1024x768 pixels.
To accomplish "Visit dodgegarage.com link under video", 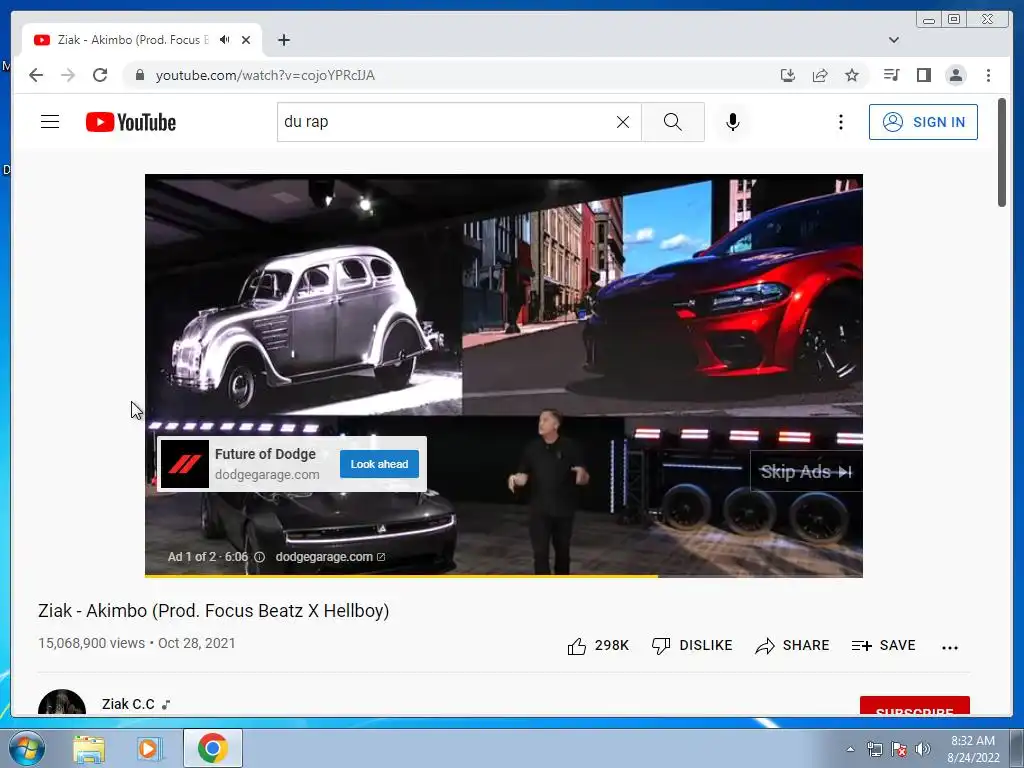I will coord(330,557).
